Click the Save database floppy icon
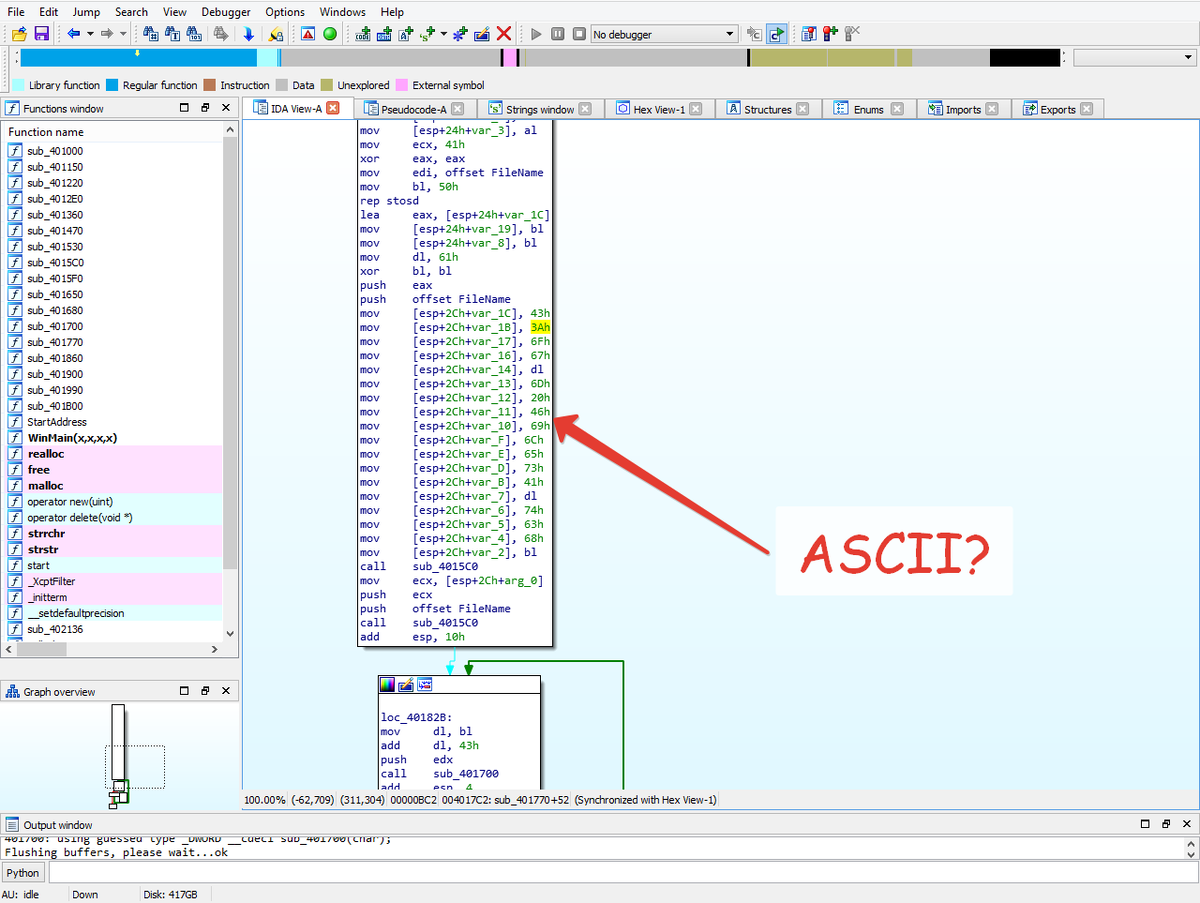Viewport: 1200px width, 903px height. pyautogui.click(x=41, y=34)
